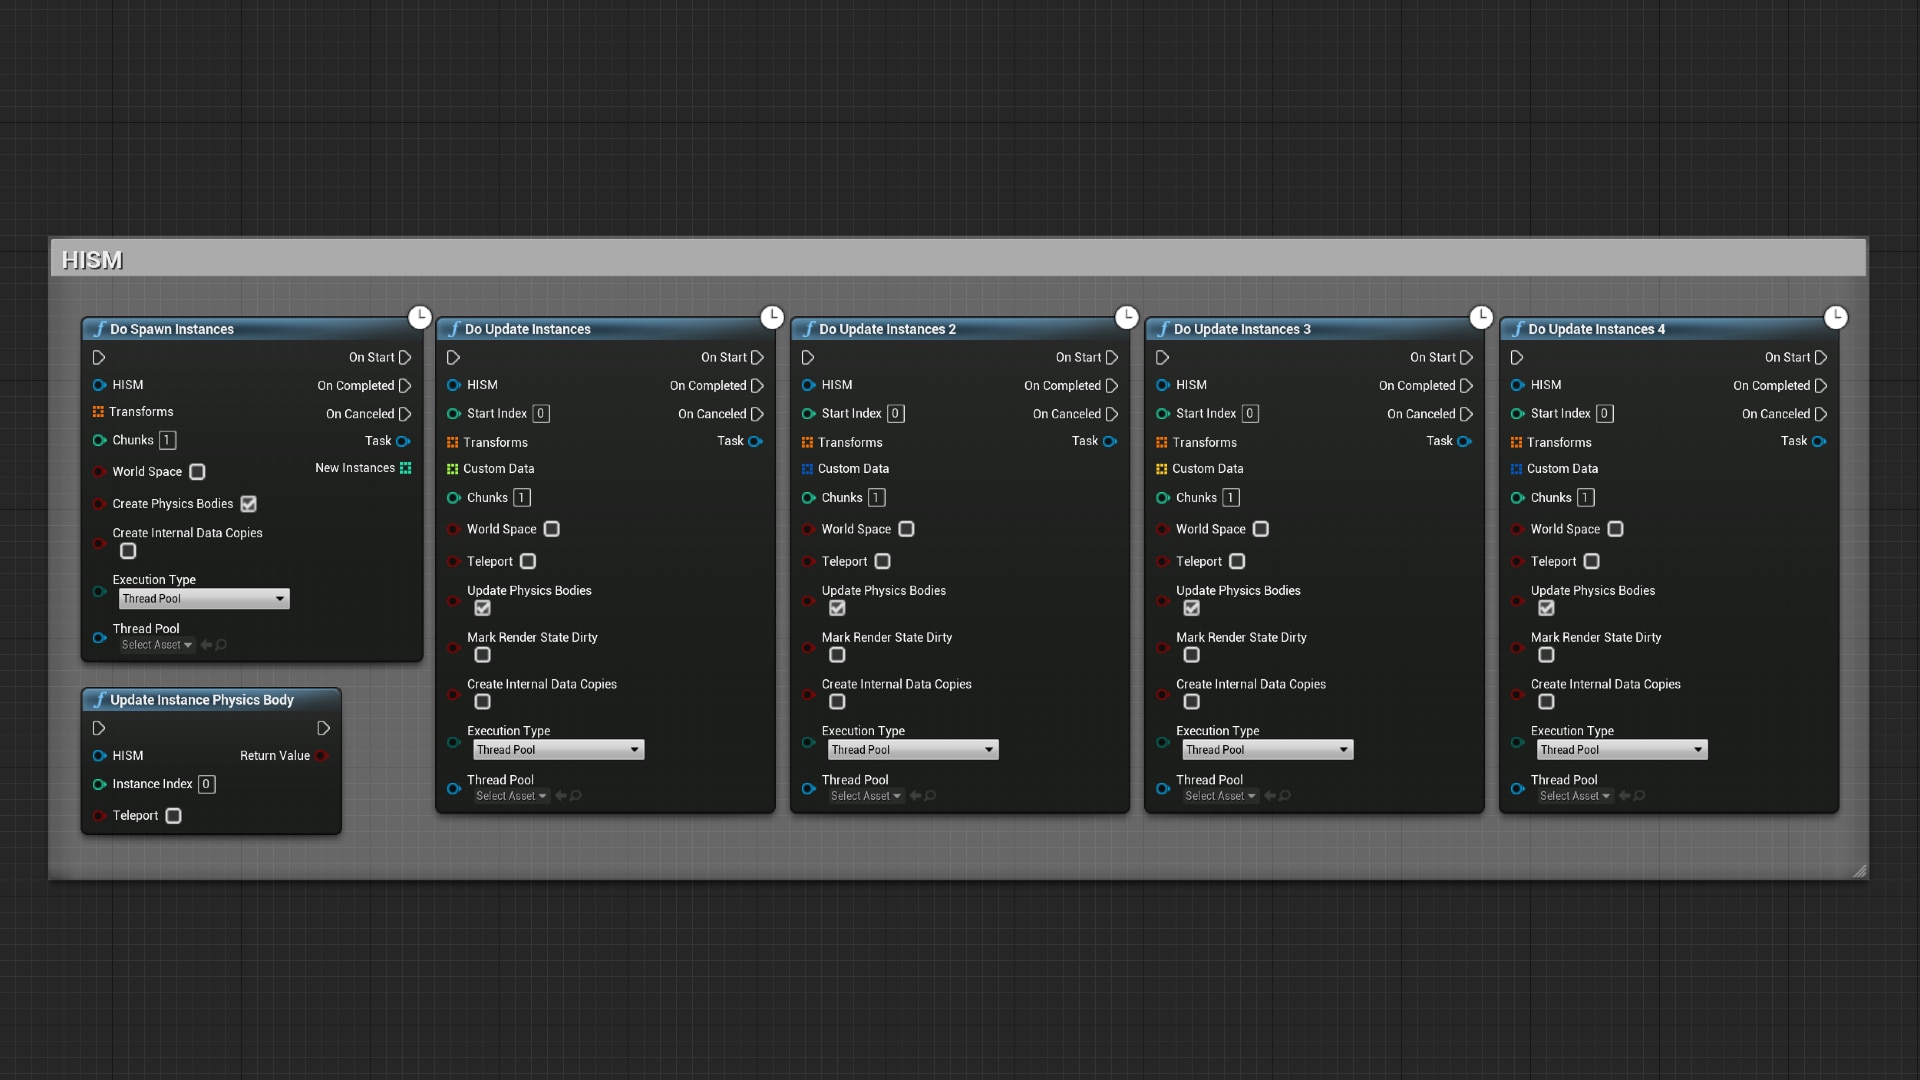Uncheck Create Physics Bodies on Do Spawn Instances

click(248, 504)
